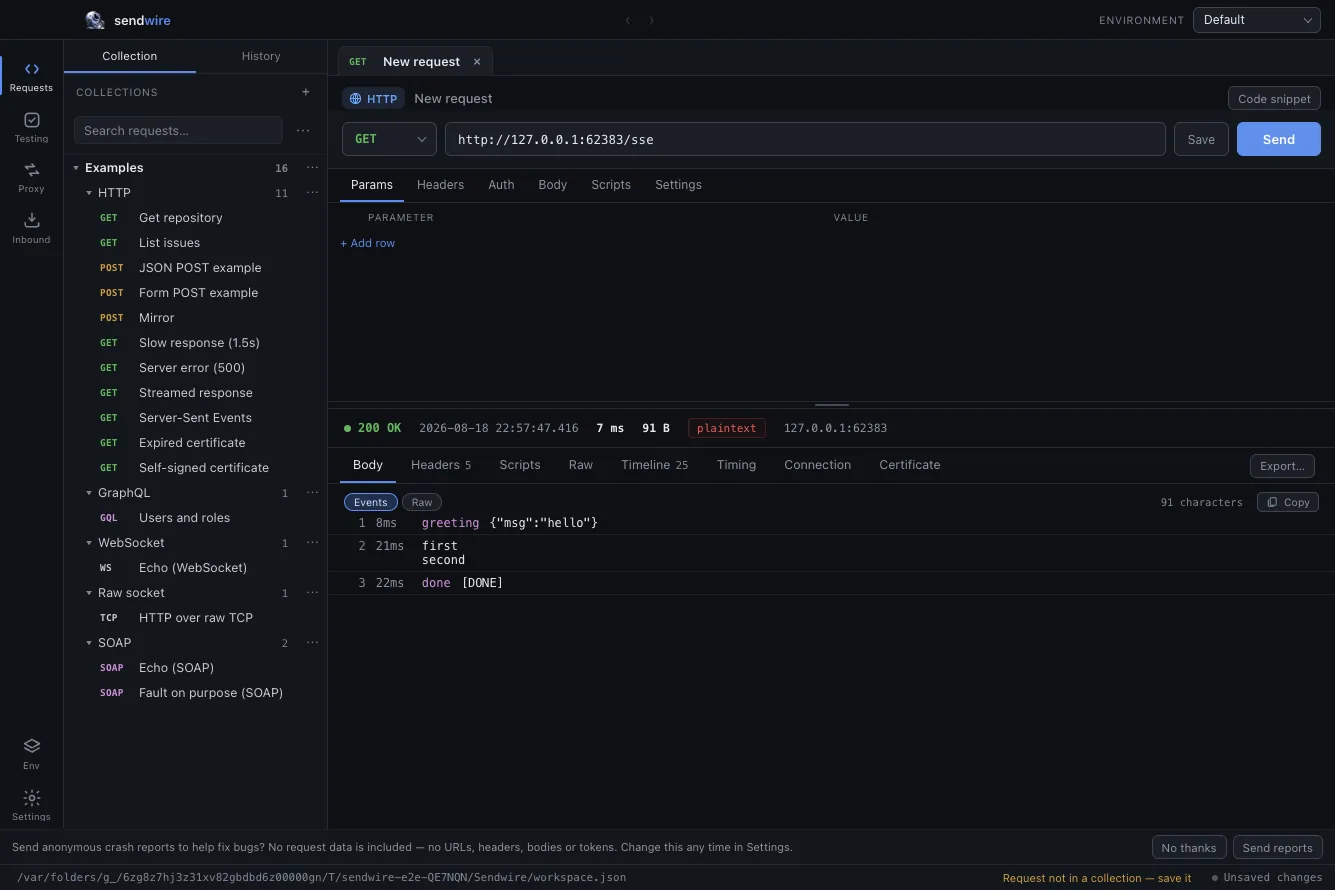This screenshot has width=1335, height=890.
Task: Open the GET method dropdown
Action: [x=389, y=139]
